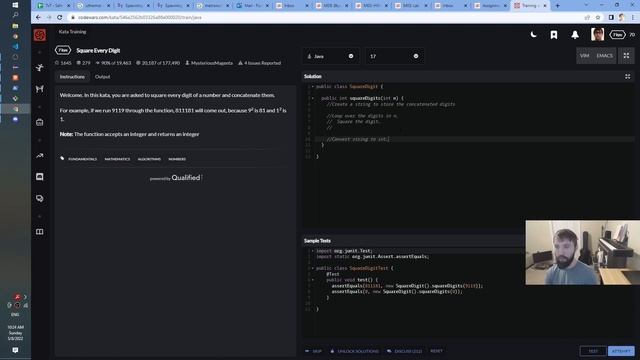640x360 pixels.
Task: Switch to the Instructions tab
Action: [72, 77]
